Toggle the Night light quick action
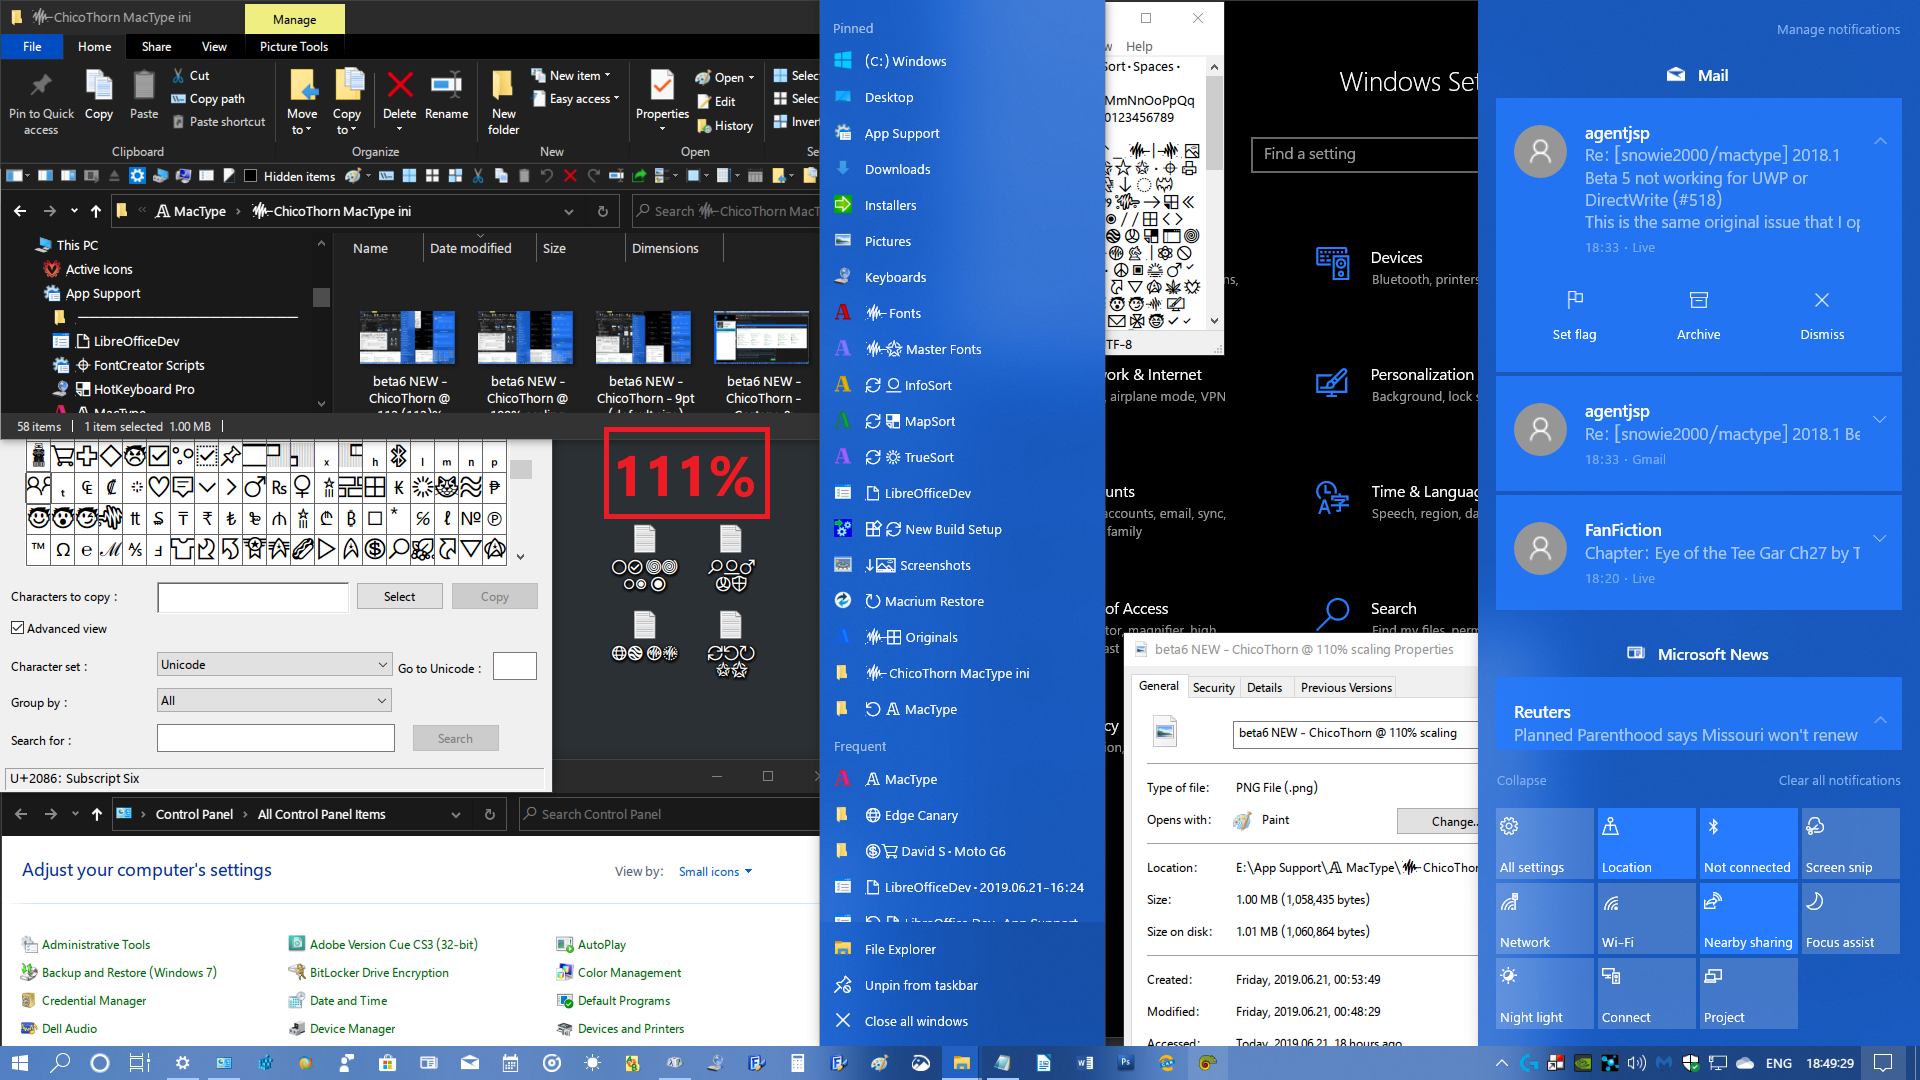This screenshot has height=1080, width=1920. point(1544,993)
